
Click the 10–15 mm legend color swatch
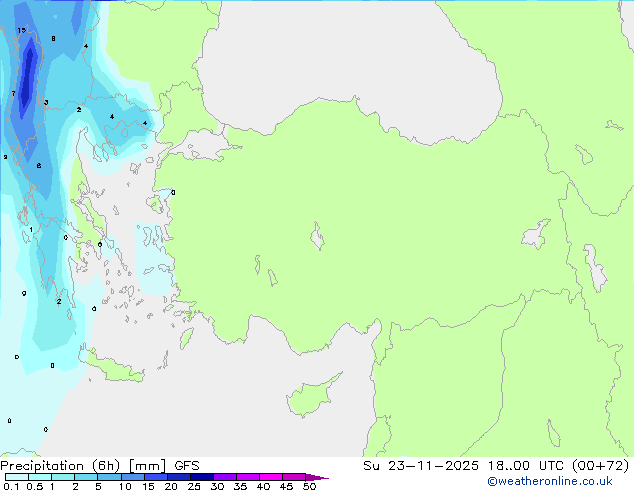click(133, 477)
